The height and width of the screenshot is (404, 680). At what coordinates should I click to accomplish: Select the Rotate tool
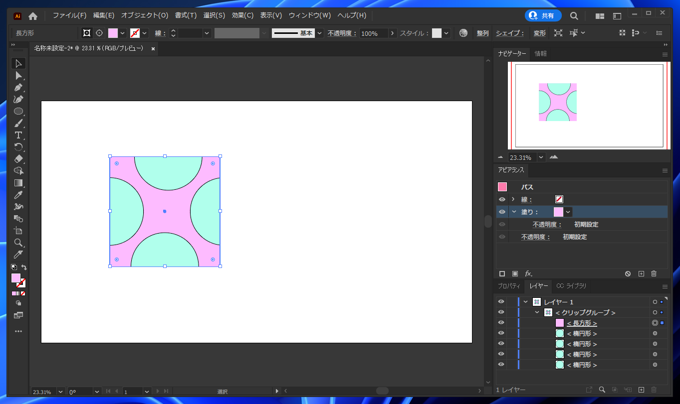point(18,147)
